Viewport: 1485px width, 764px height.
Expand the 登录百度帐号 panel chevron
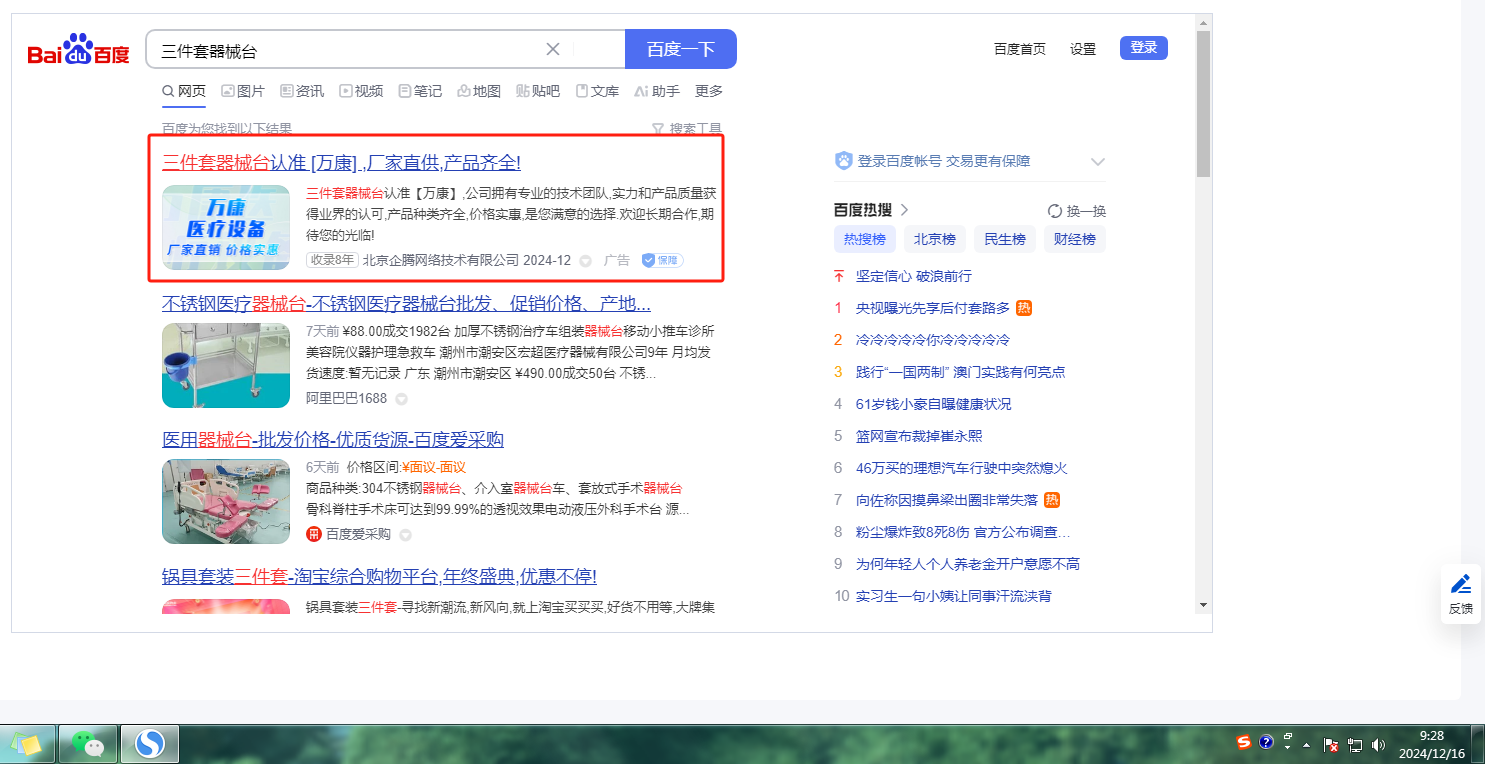[1097, 161]
